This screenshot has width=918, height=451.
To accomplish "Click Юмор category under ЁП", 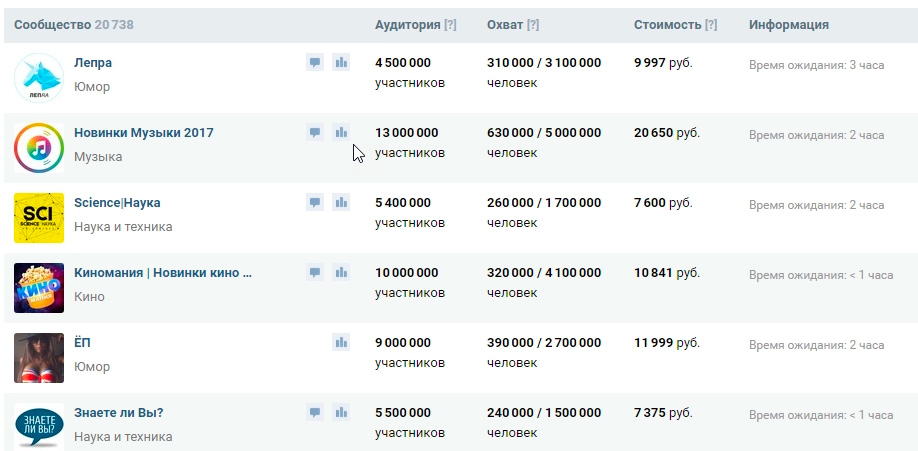I will [x=92, y=367].
